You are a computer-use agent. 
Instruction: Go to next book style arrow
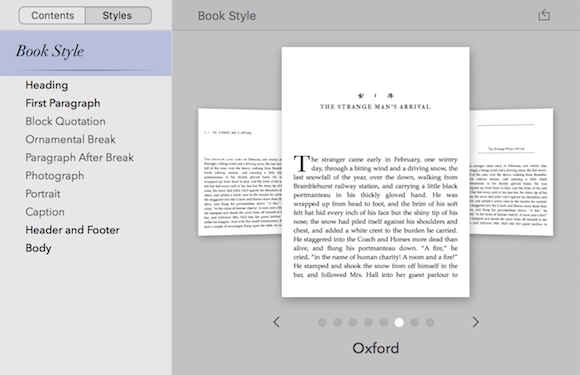pos(475,322)
